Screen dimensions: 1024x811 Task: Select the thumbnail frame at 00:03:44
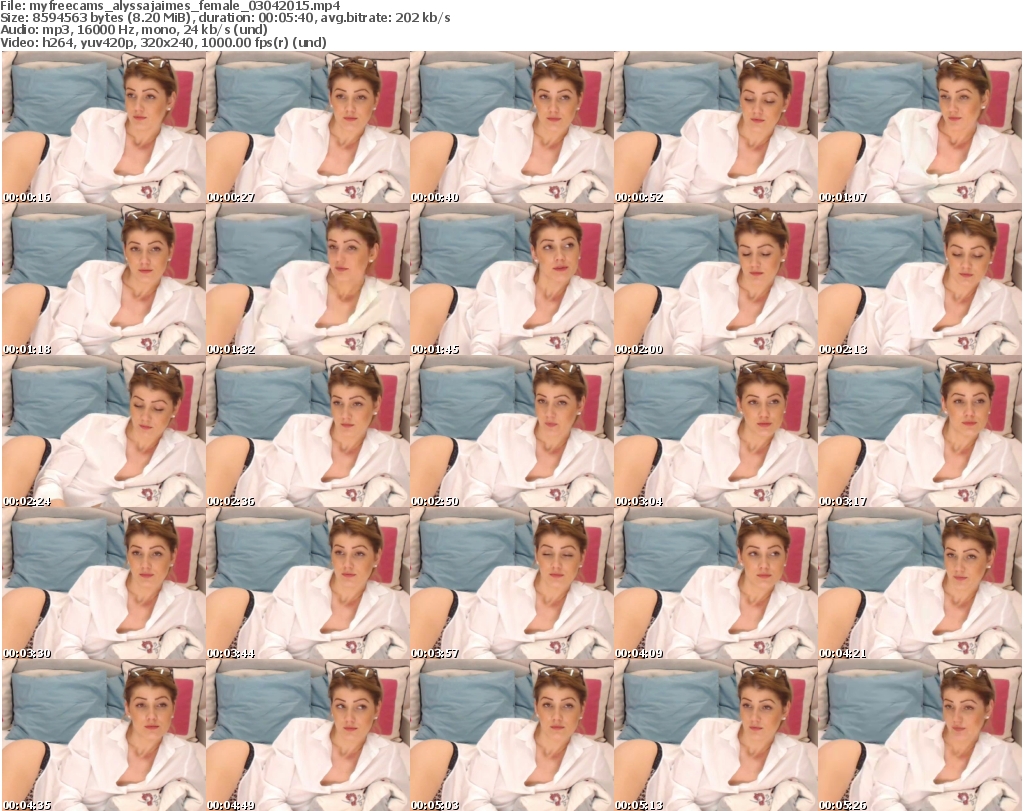pyautogui.click(x=308, y=584)
